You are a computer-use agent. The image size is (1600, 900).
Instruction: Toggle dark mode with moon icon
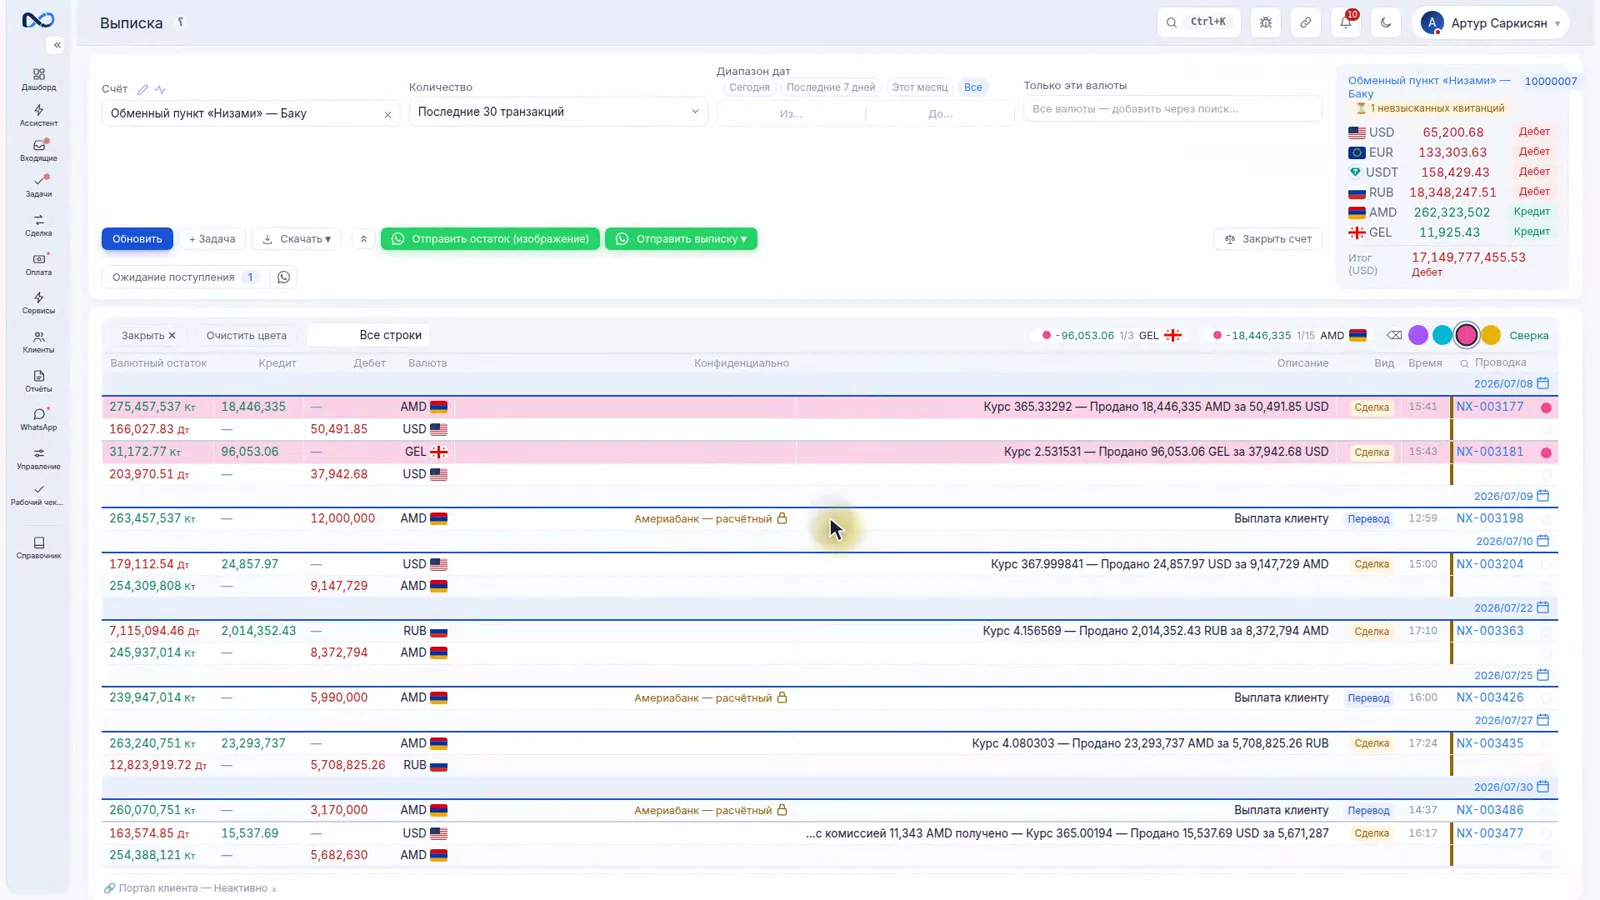1386,22
